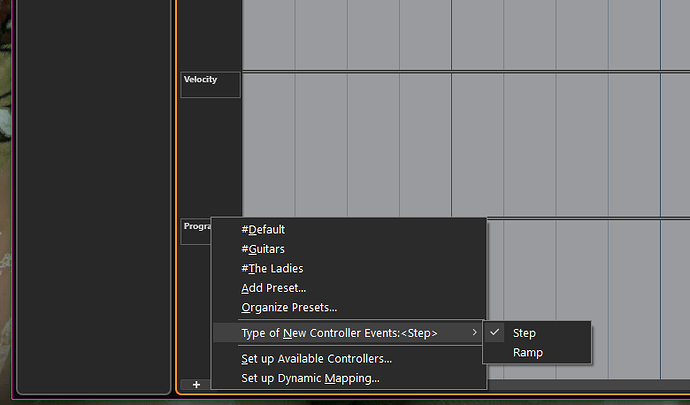The height and width of the screenshot is (405, 690).
Task: Click the Program lane label
Action: pos(195,227)
